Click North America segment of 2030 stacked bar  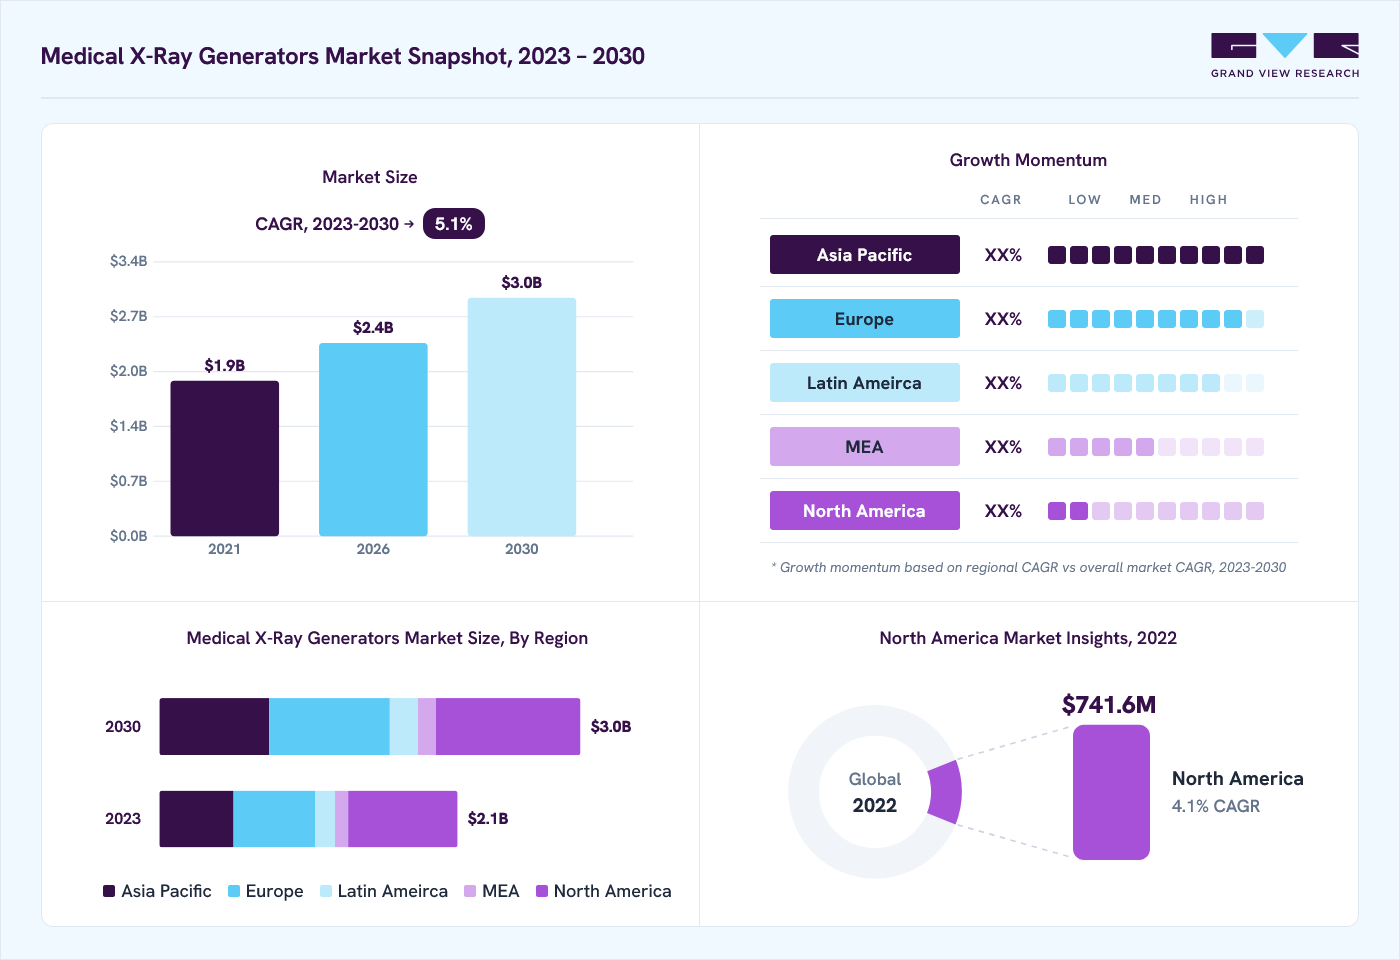tap(508, 727)
